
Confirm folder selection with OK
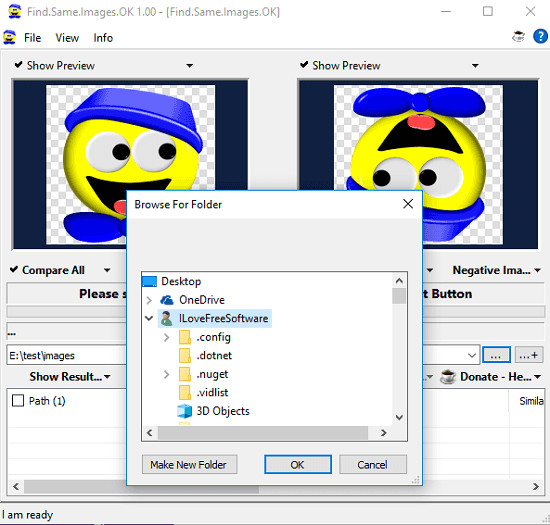click(x=297, y=465)
